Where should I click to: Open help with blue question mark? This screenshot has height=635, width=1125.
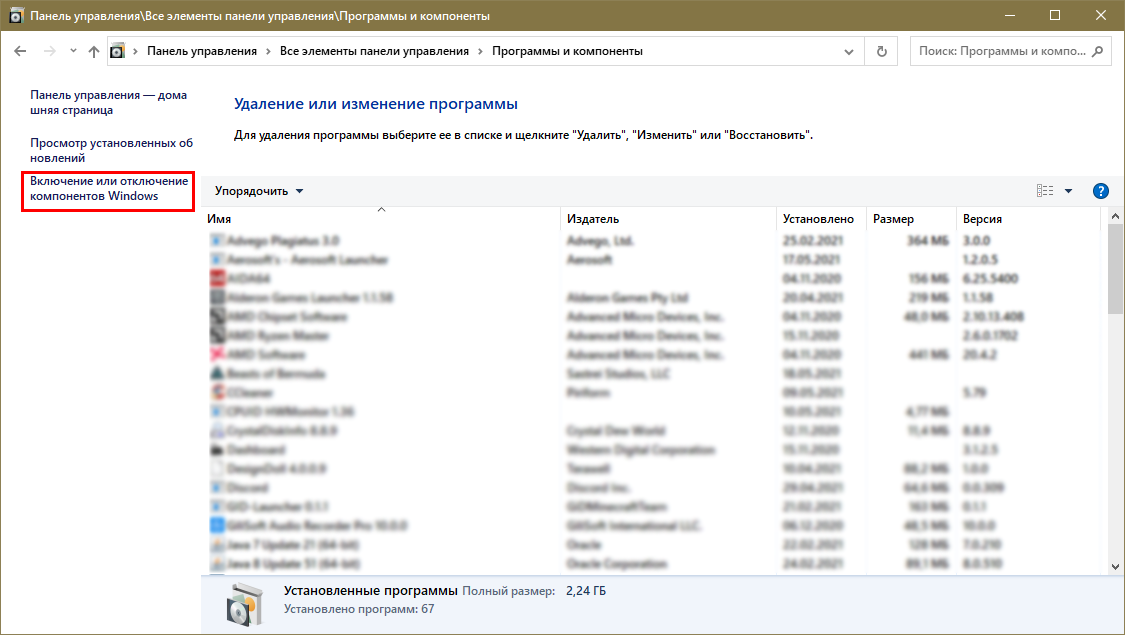(1101, 191)
